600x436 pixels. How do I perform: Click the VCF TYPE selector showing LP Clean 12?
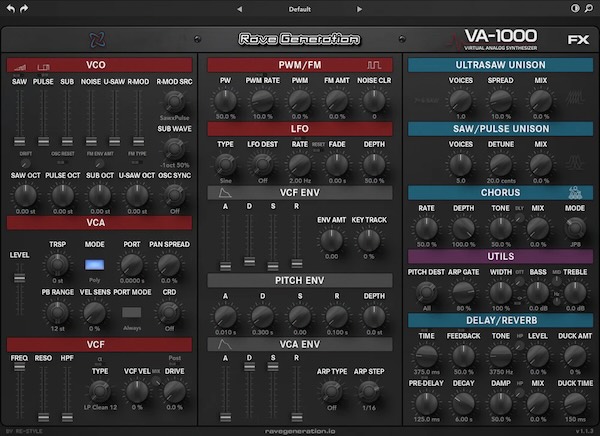pyautogui.click(x=100, y=391)
